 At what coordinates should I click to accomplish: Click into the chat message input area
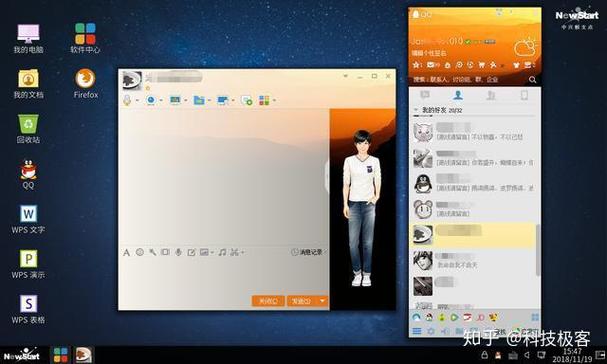224,276
